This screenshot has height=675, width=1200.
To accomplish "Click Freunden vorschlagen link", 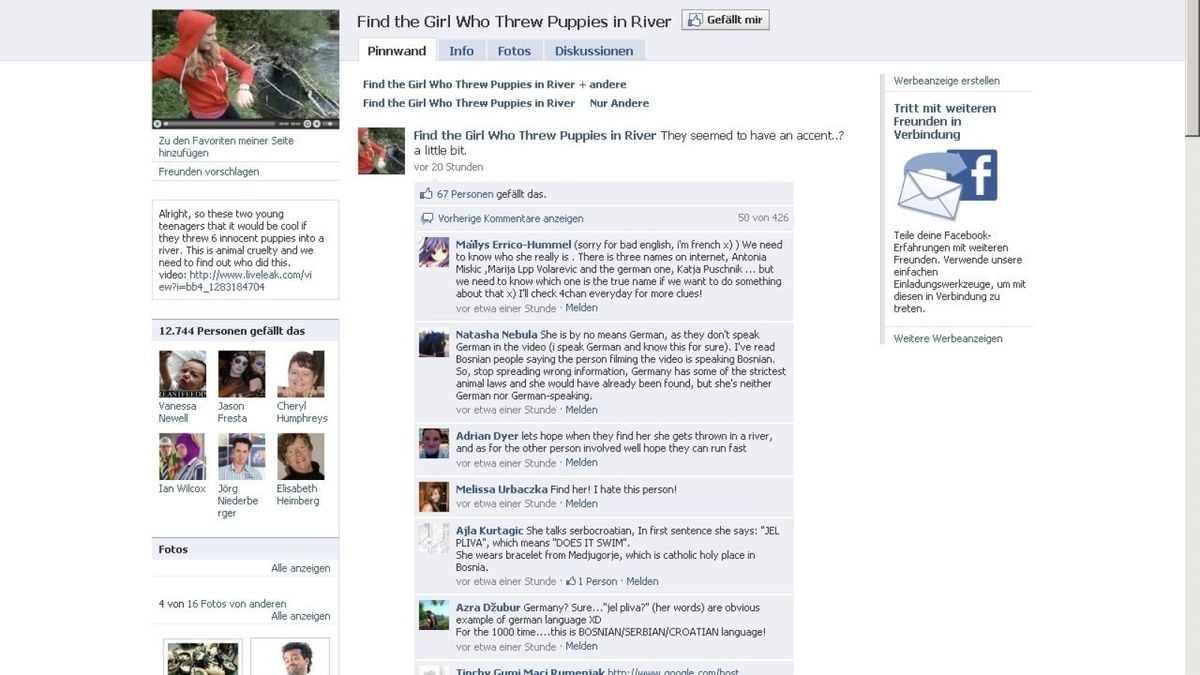I will pos(208,172).
